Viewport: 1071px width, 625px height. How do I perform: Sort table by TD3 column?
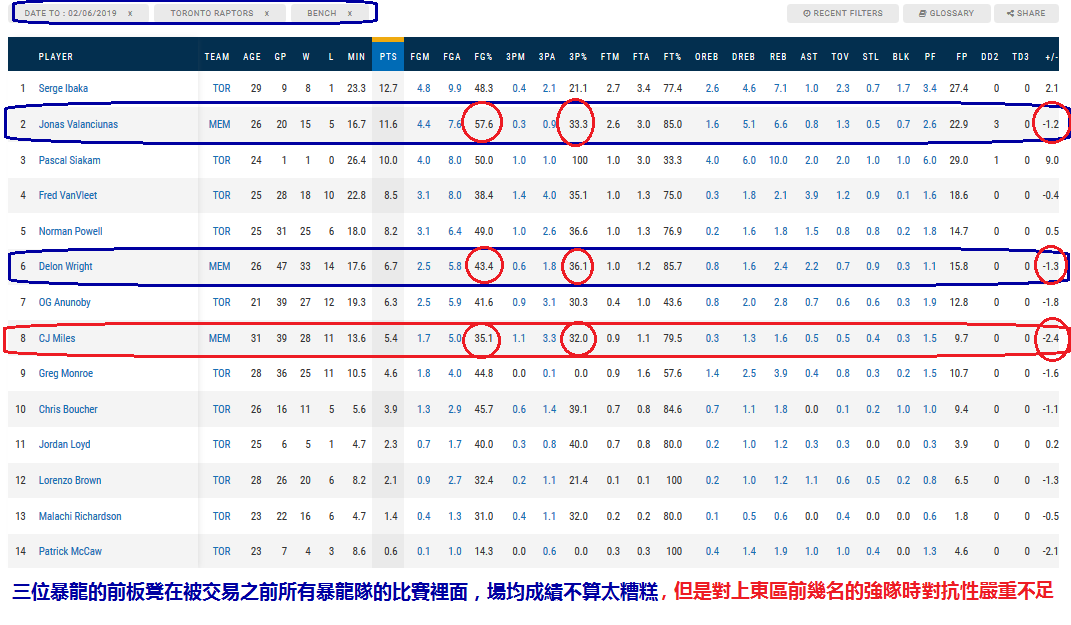[1020, 57]
